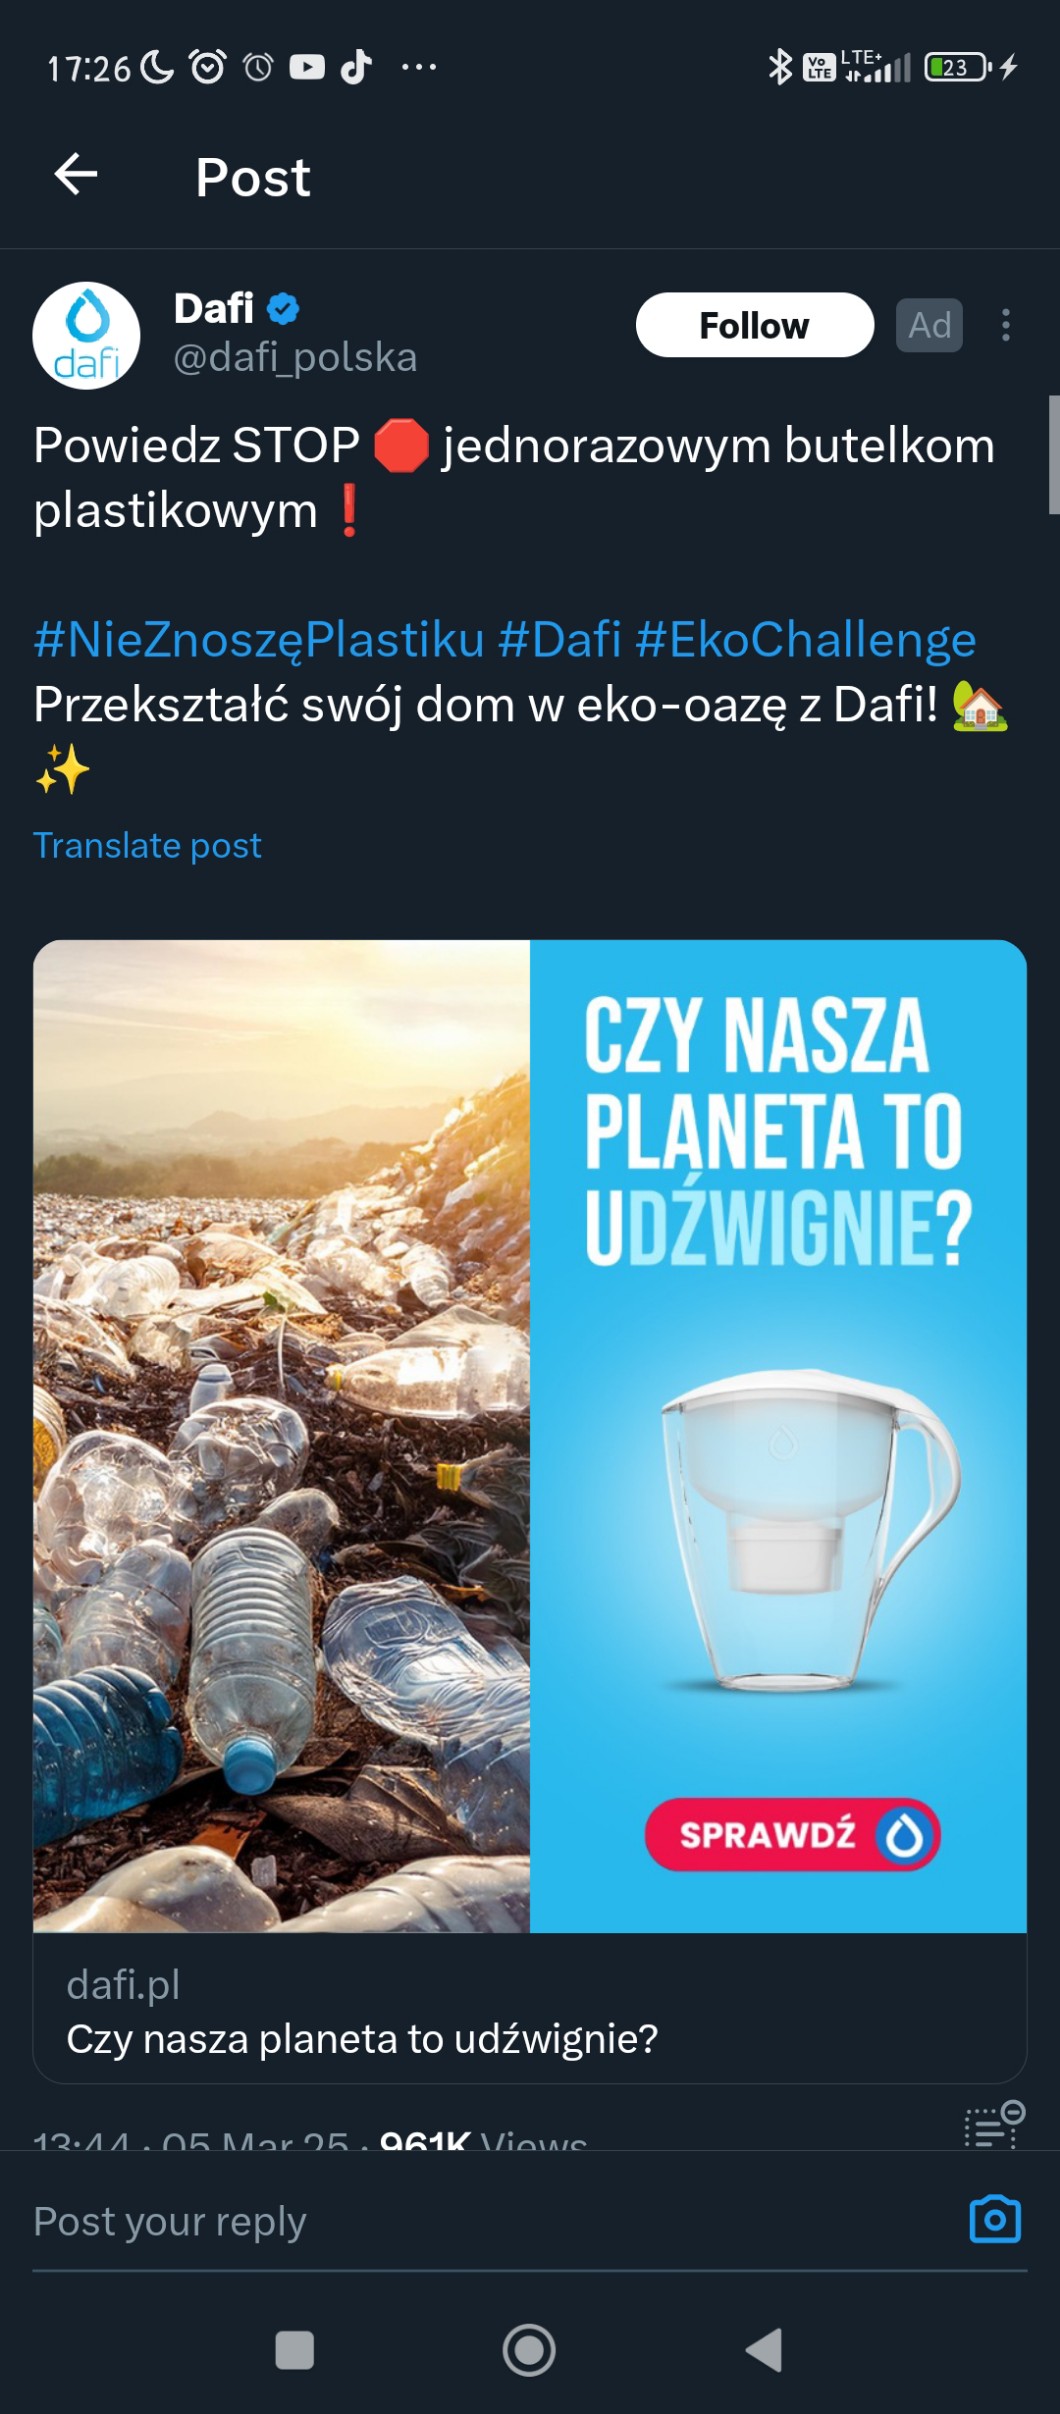The width and height of the screenshot is (1060, 2414).
Task: Open reply sorting filter icon
Action: tap(994, 2123)
